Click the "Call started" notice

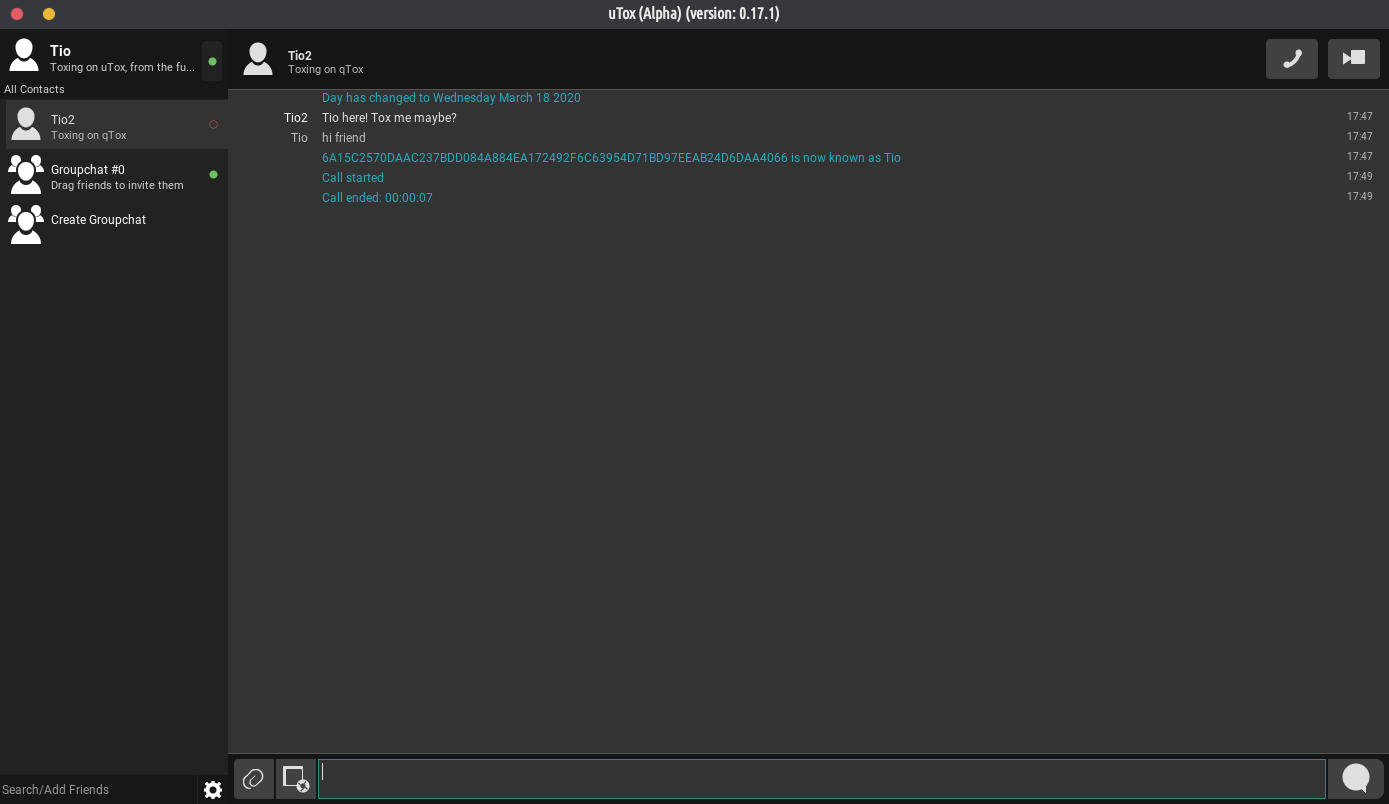click(x=353, y=178)
